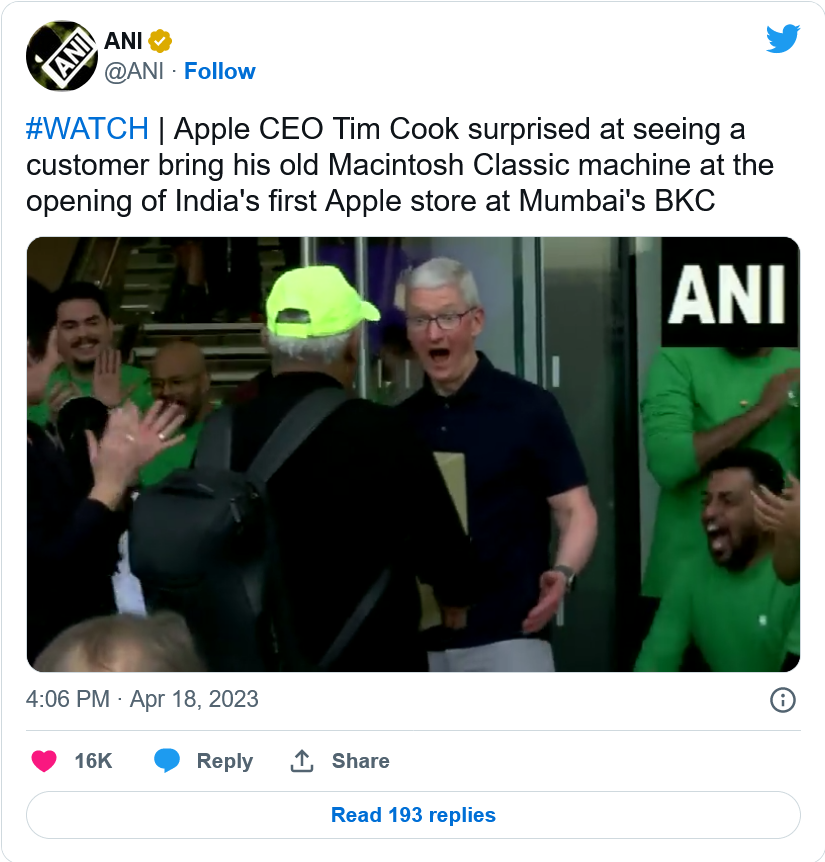Open the 4:06 PM timestamp link
This screenshot has height=862, width=825.
click(68, 699)
